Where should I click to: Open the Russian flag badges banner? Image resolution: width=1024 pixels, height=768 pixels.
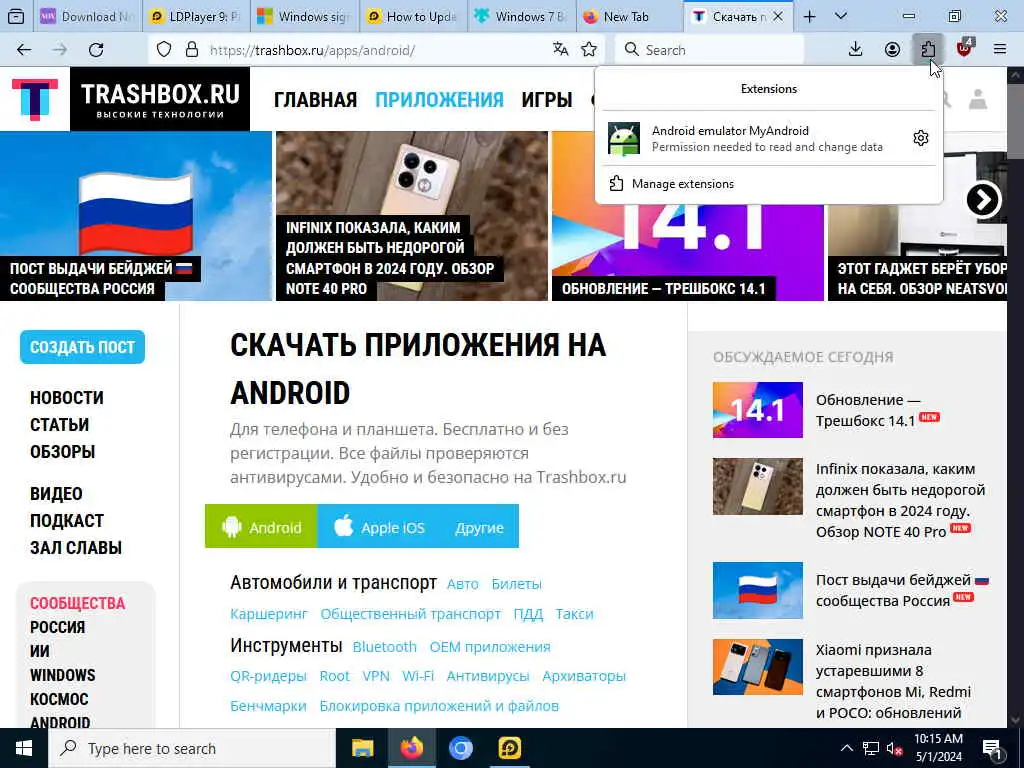click(x=135, y=216)
